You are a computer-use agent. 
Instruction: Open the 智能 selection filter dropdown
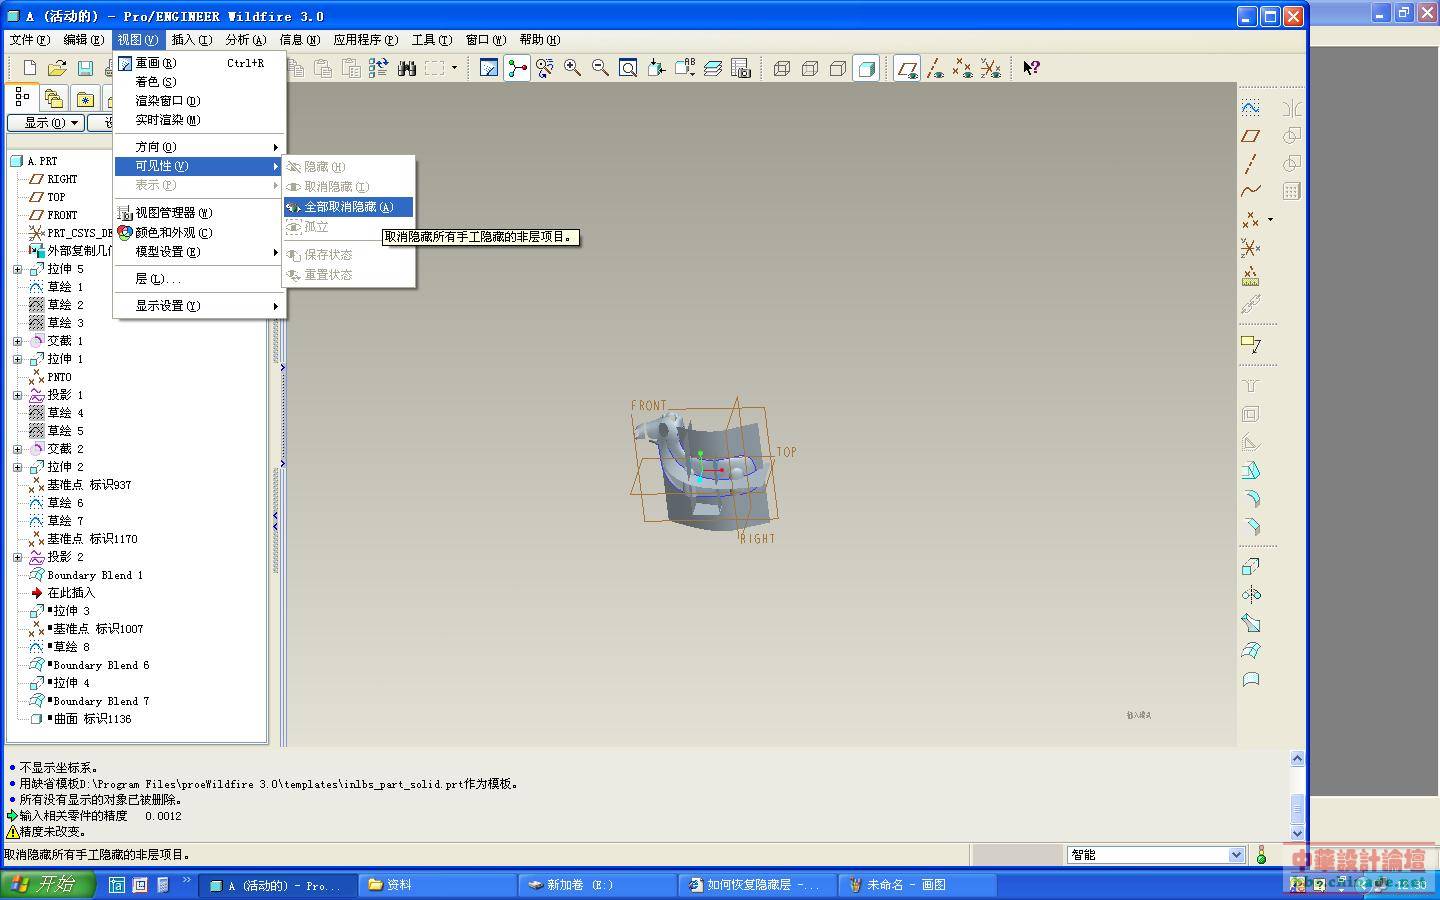click(1236, 855)
